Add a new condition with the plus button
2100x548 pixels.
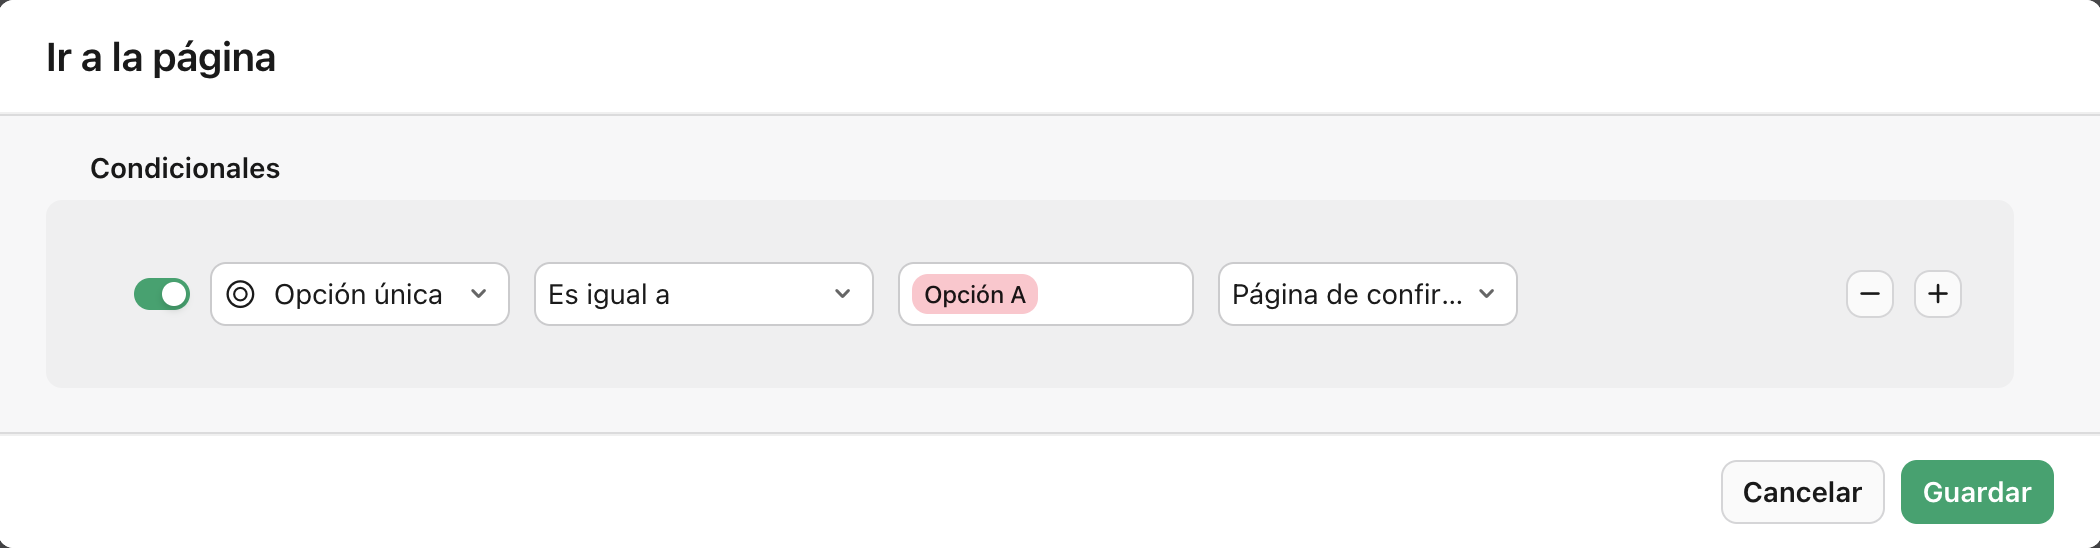pyautogui.click(x=1937, y=294)
